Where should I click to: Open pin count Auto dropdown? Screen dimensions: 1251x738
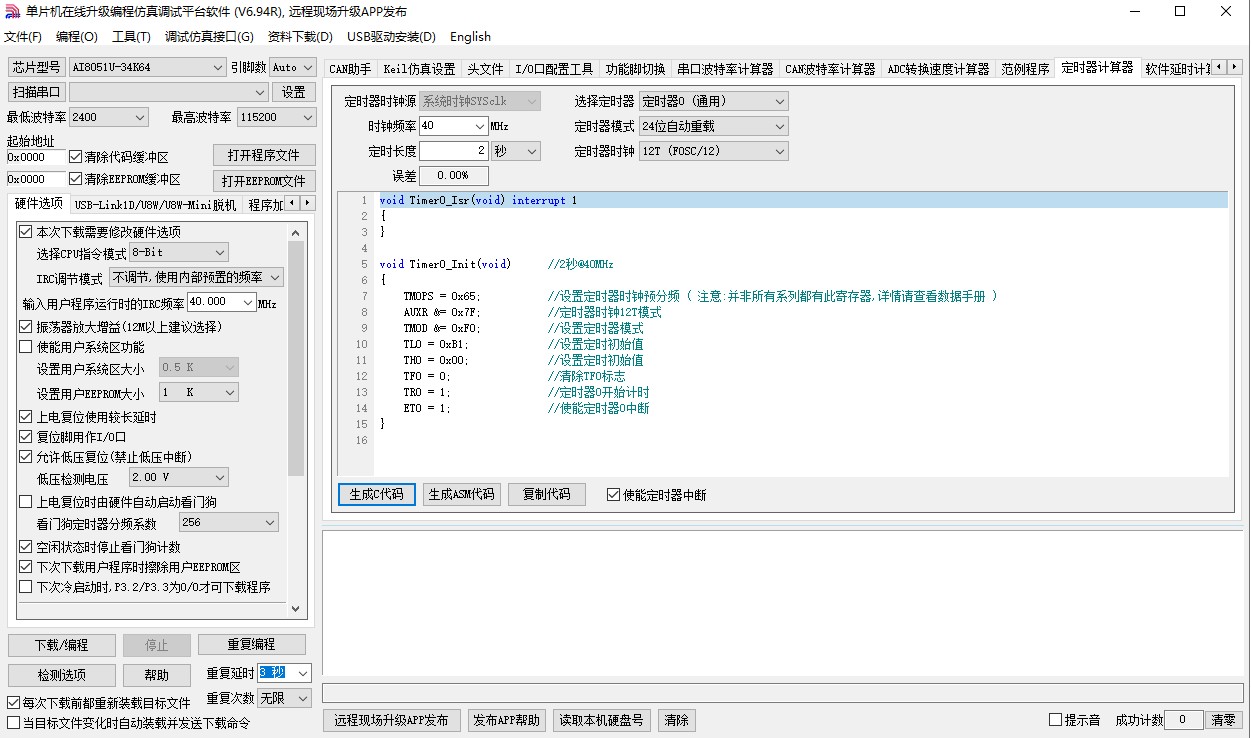click(x=292, y=67)
